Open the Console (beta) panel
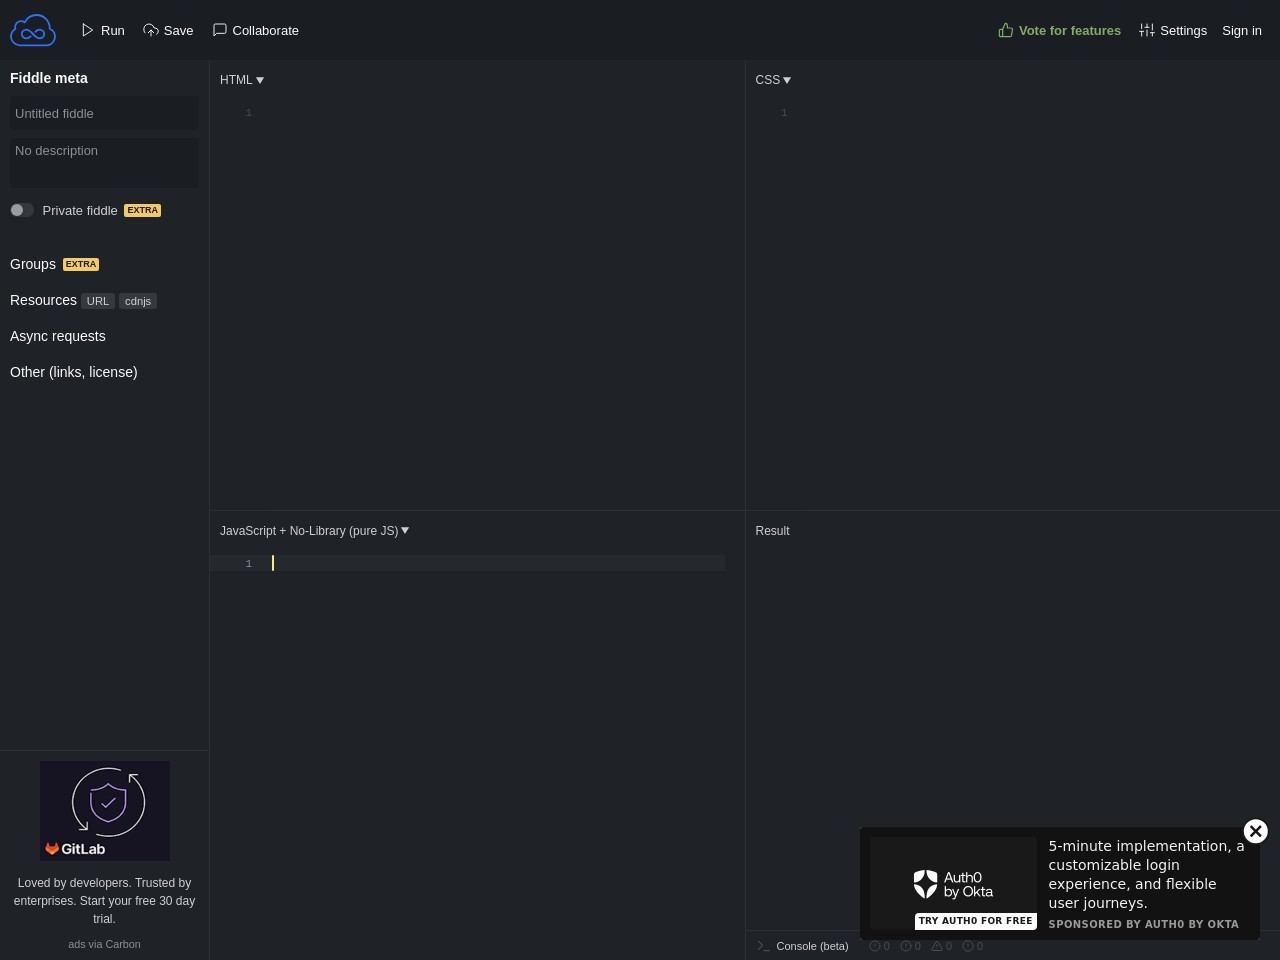 (811, 946)
